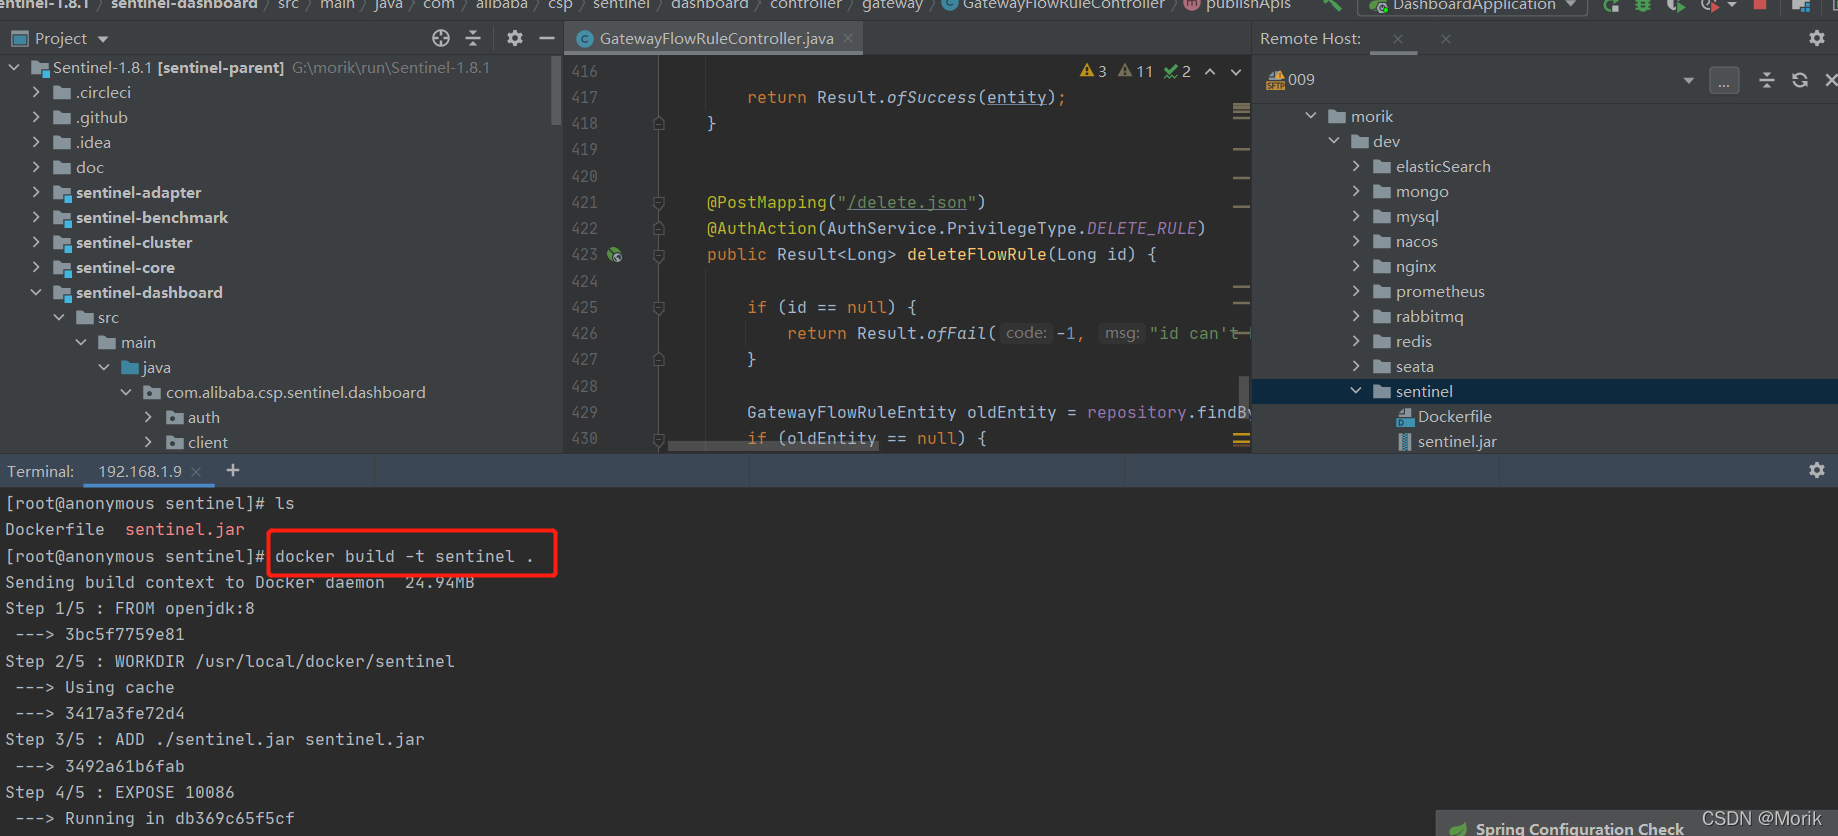1838x836 pixels.
Task: Click the debug bug icon in run toolbar
Action: click(1643, 5)
